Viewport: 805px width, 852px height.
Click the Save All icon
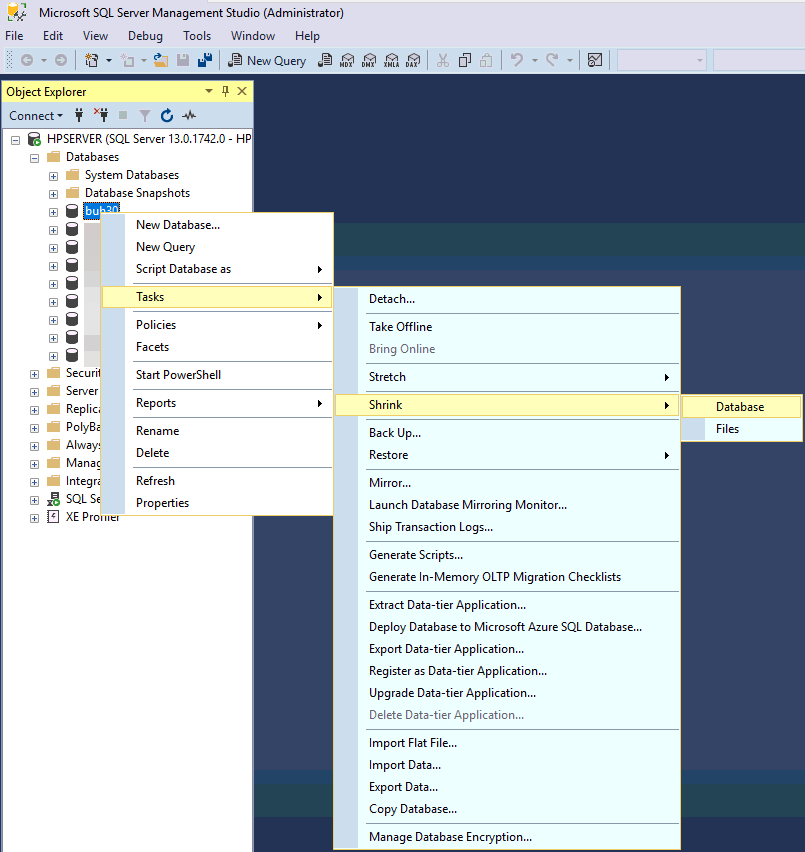click(204, 59)
